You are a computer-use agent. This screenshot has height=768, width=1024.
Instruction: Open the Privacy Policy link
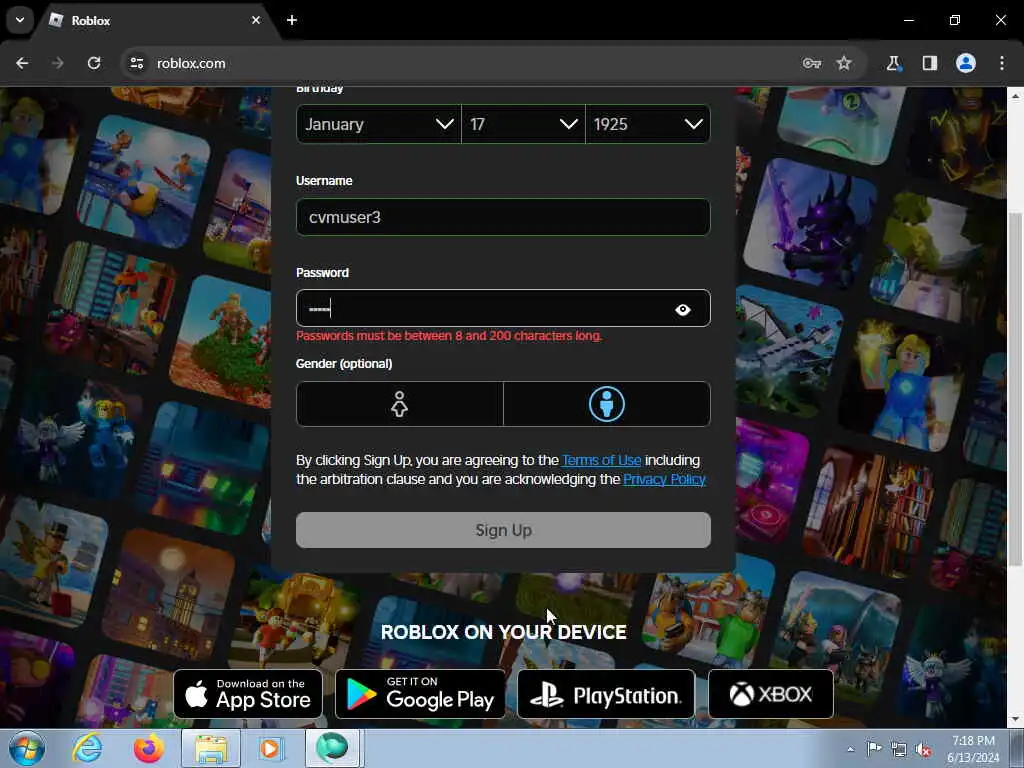click(x=664, y=479)
